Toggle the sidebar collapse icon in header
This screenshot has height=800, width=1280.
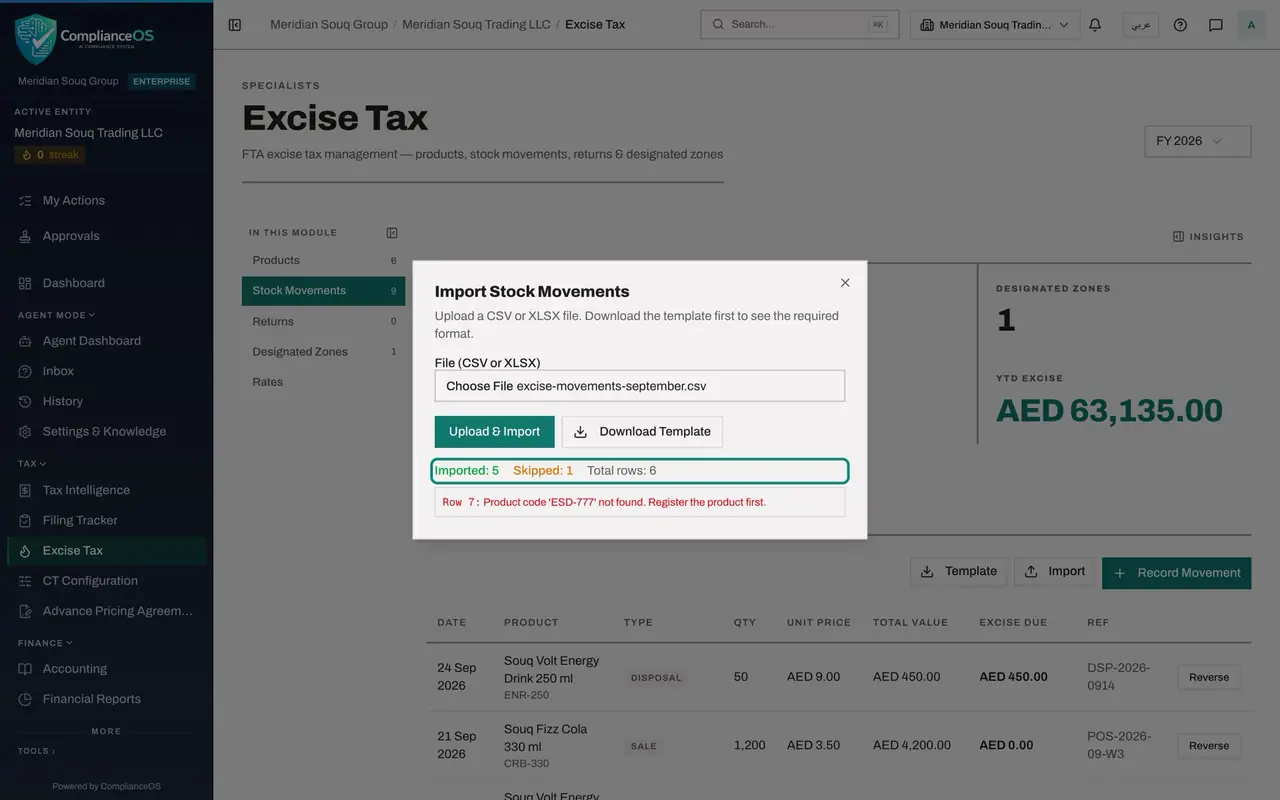[235, 25]
